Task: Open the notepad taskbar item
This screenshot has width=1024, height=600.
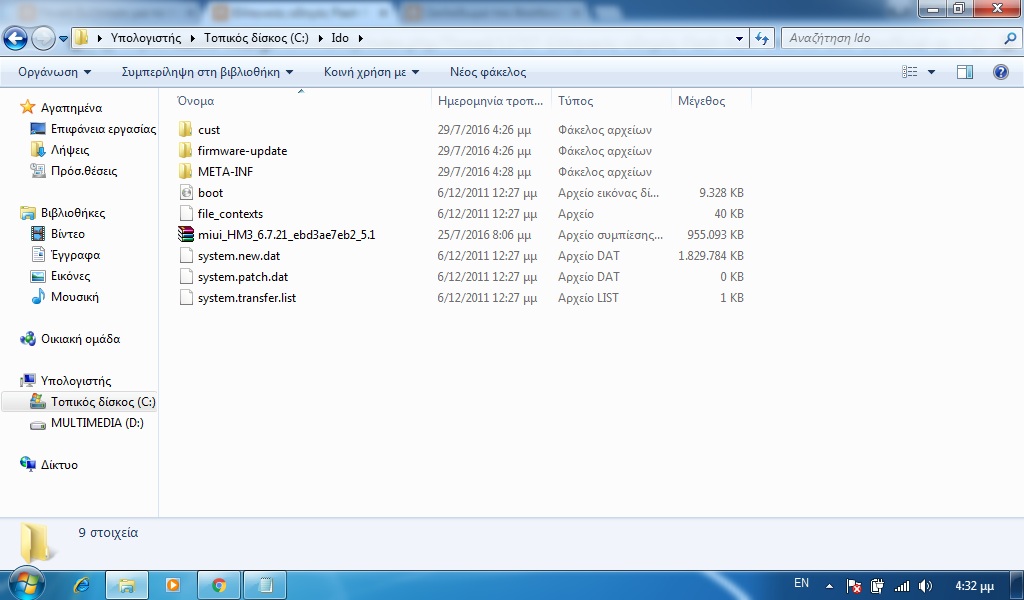Action: click(264, 585)
